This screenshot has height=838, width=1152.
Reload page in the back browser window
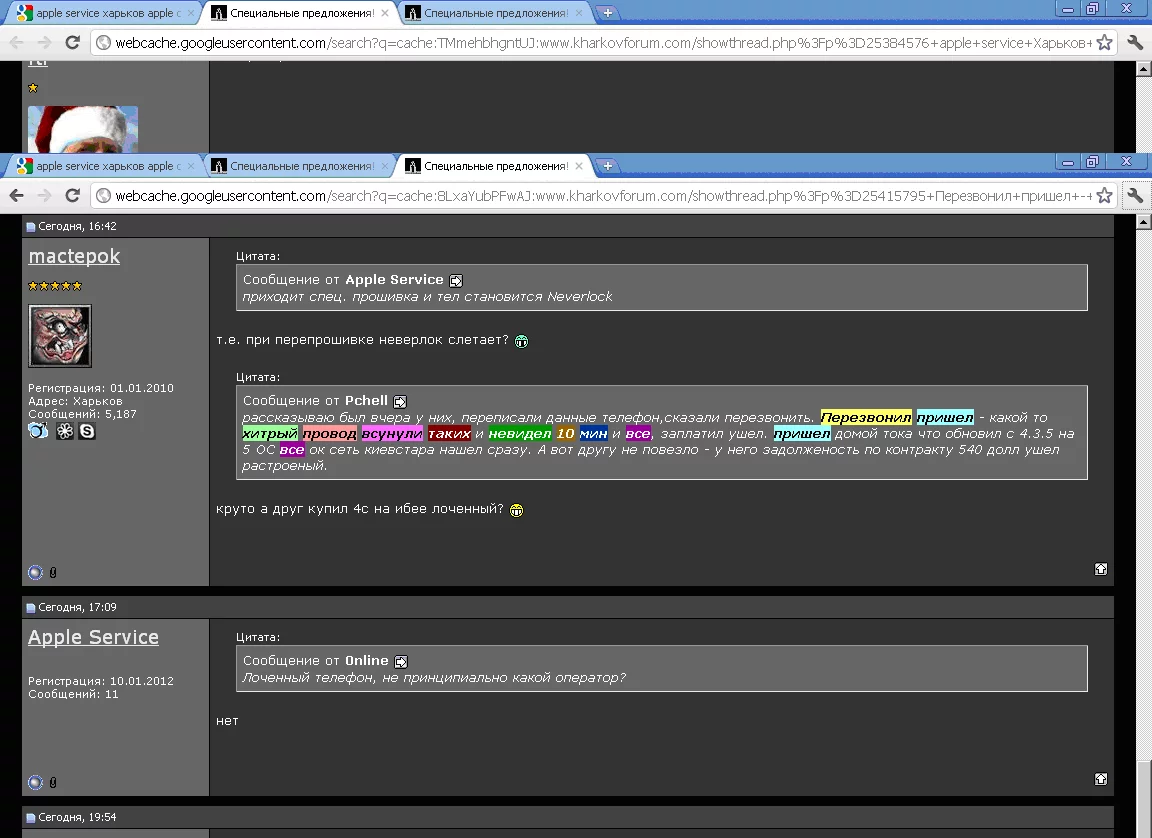(72, 43)
